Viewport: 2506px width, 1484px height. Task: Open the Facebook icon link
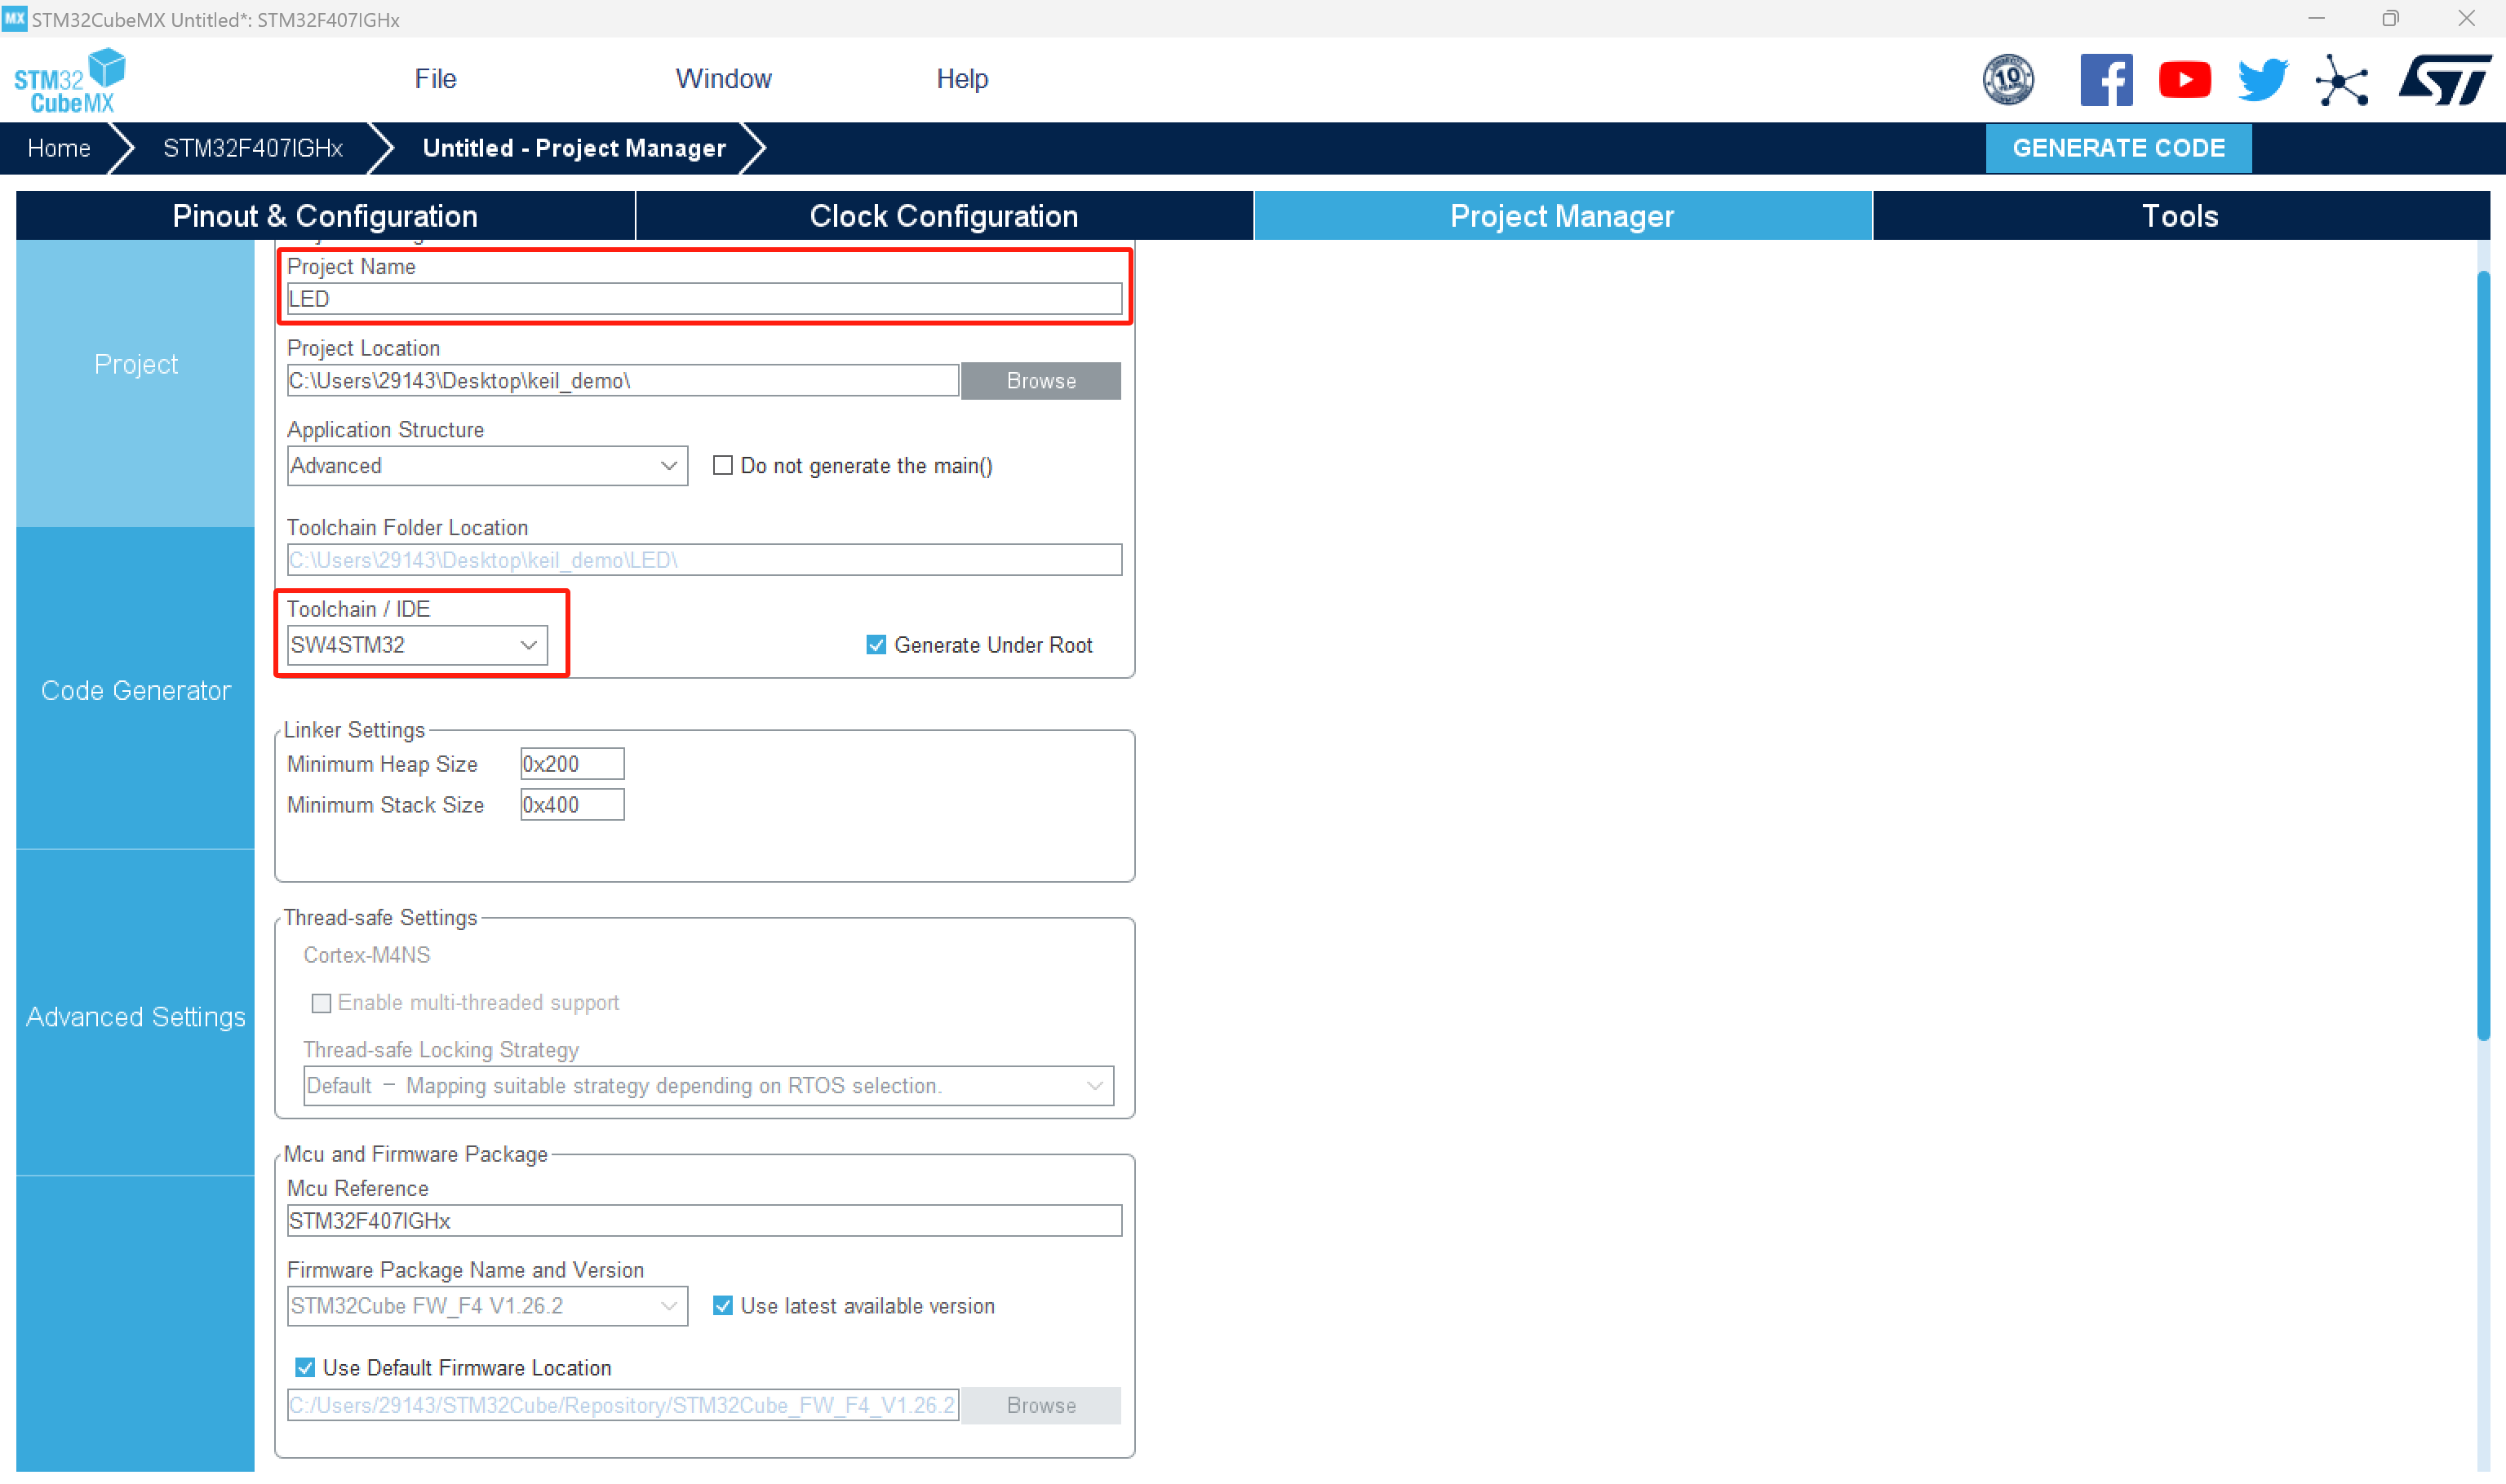(x=2105, y=80)
